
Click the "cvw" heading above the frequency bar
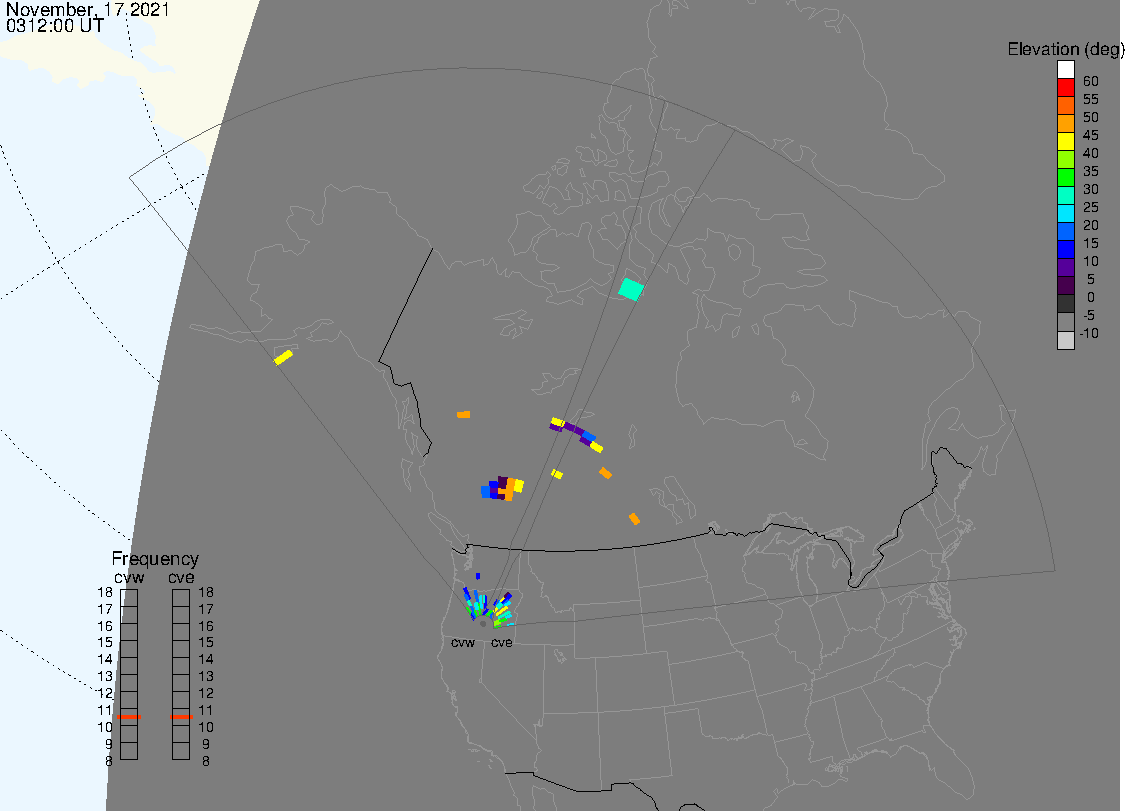point(129,577)
